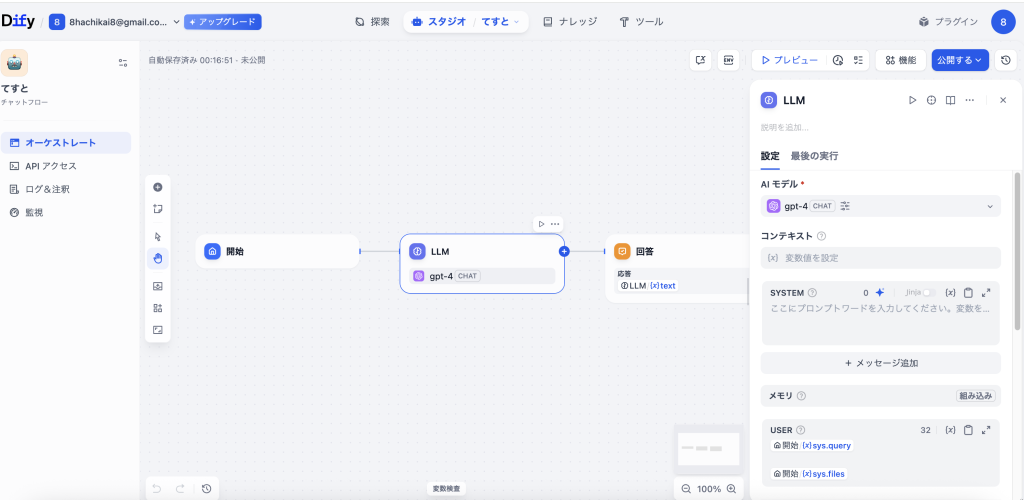Click the プレビュー preview button

click(x=789, y=60)
